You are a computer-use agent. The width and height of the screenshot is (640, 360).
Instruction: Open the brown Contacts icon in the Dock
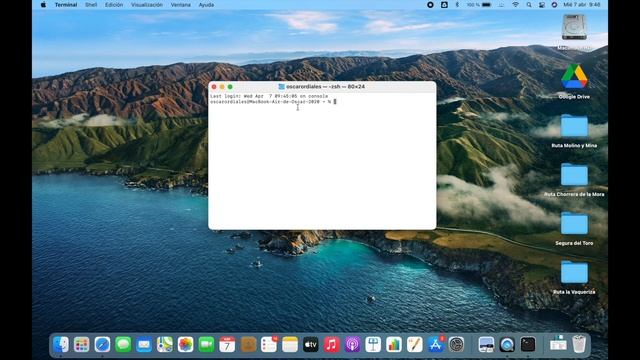(x=248, y=344)
